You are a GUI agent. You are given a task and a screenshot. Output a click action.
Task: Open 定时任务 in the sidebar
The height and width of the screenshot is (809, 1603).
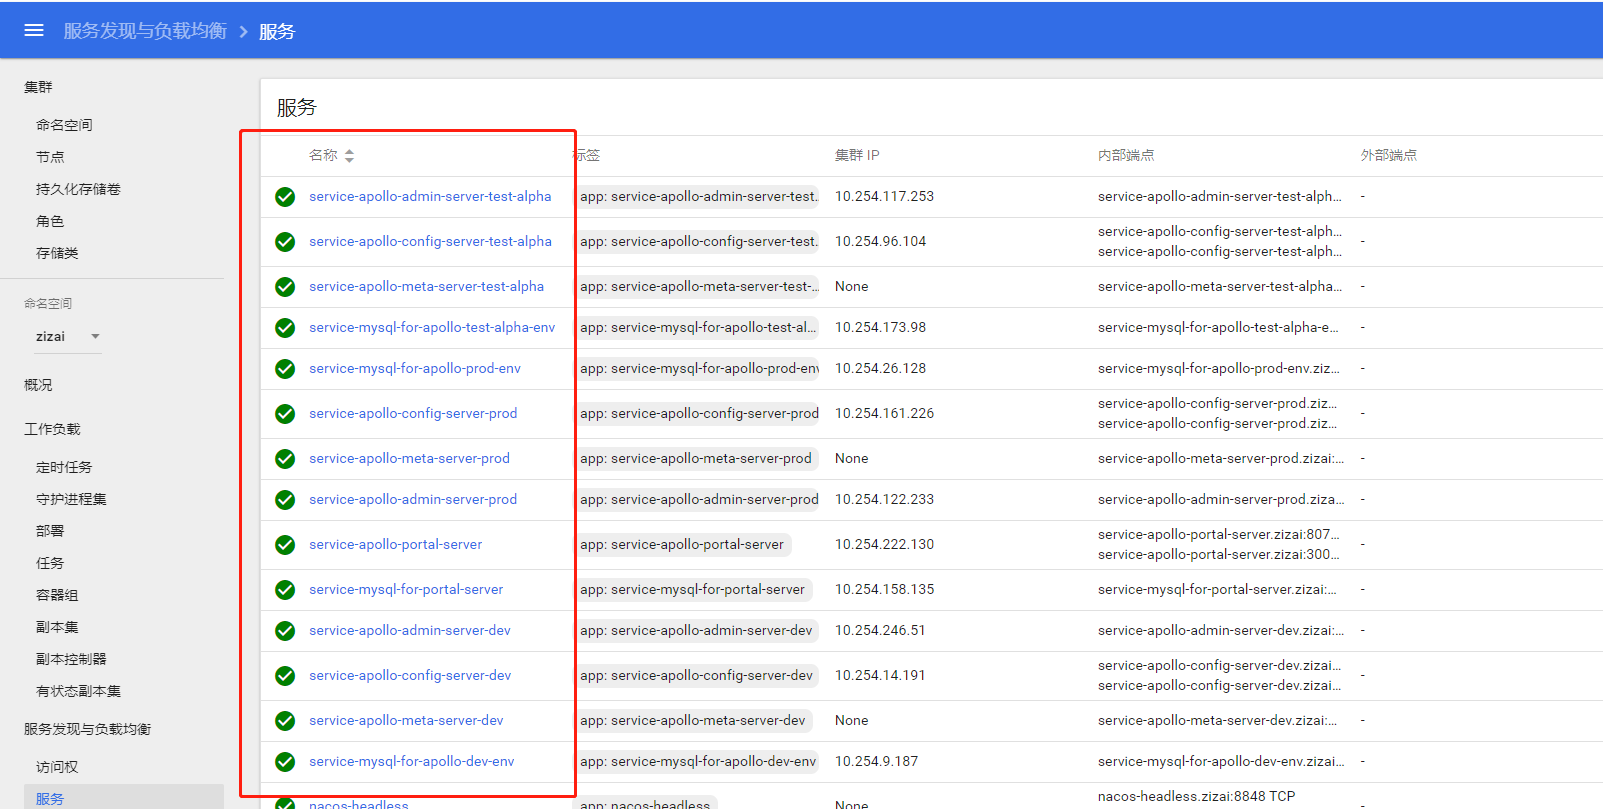pos(64,467)
